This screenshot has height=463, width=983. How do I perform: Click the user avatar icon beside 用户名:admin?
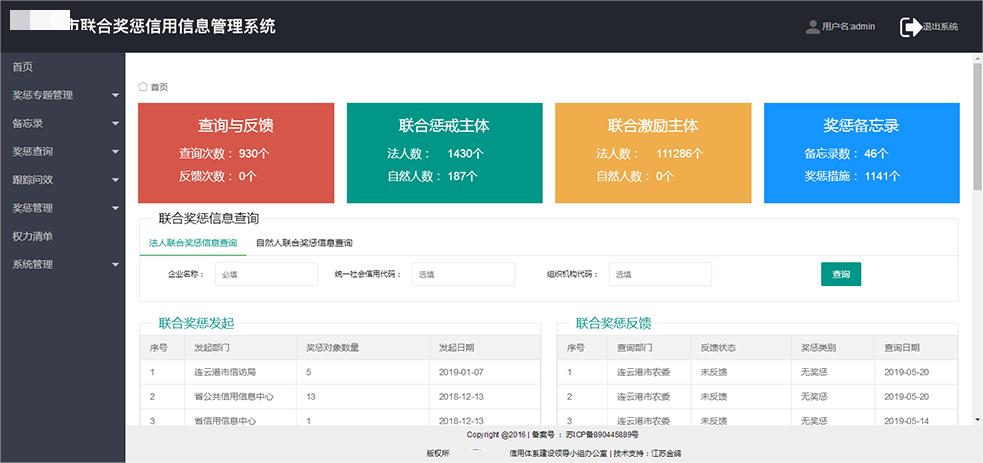click(x=812, y=27)
